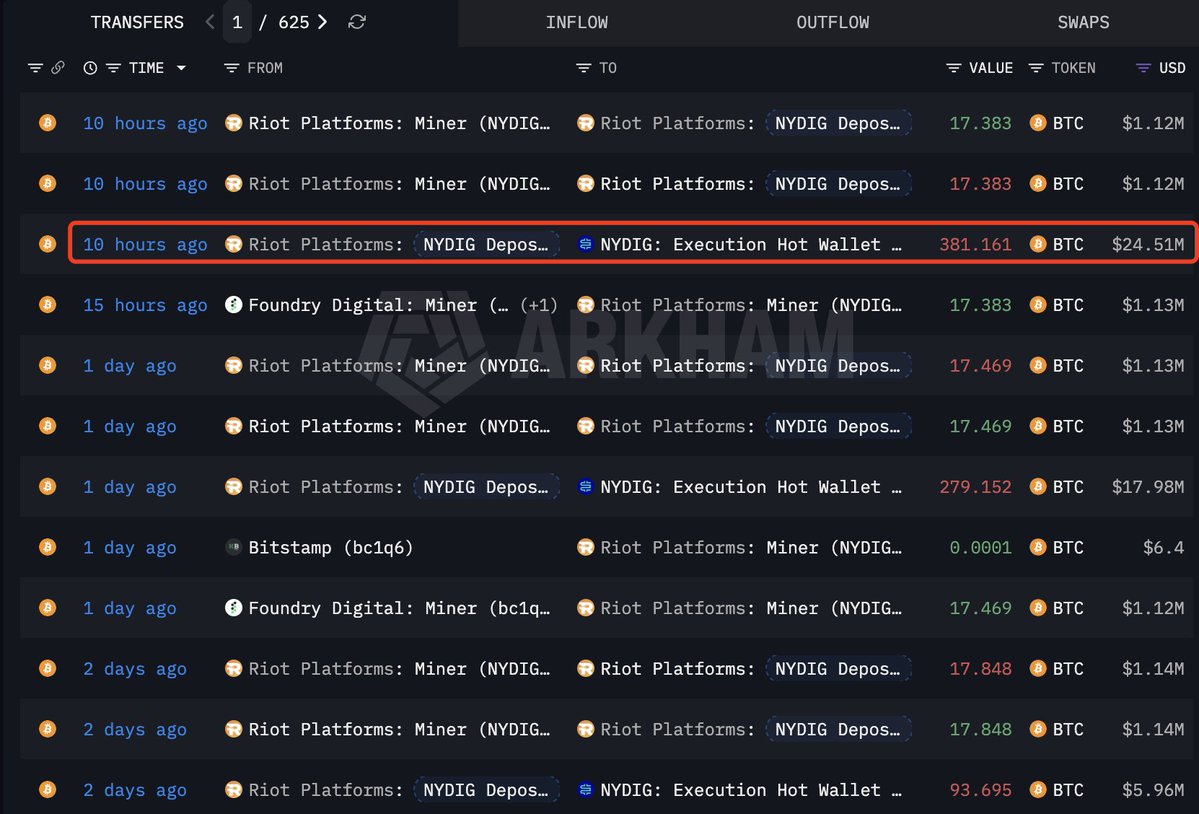Viewport: 1199px width, 814px height.
Task: Click the $24.51M USD amount
Action: pyautogui.click(x=1148, y=245)
